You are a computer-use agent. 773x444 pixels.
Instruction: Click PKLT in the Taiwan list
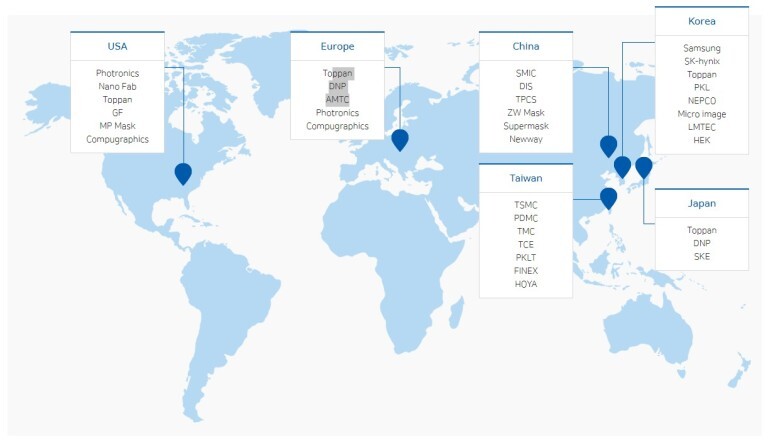click(x=526, y=258)
